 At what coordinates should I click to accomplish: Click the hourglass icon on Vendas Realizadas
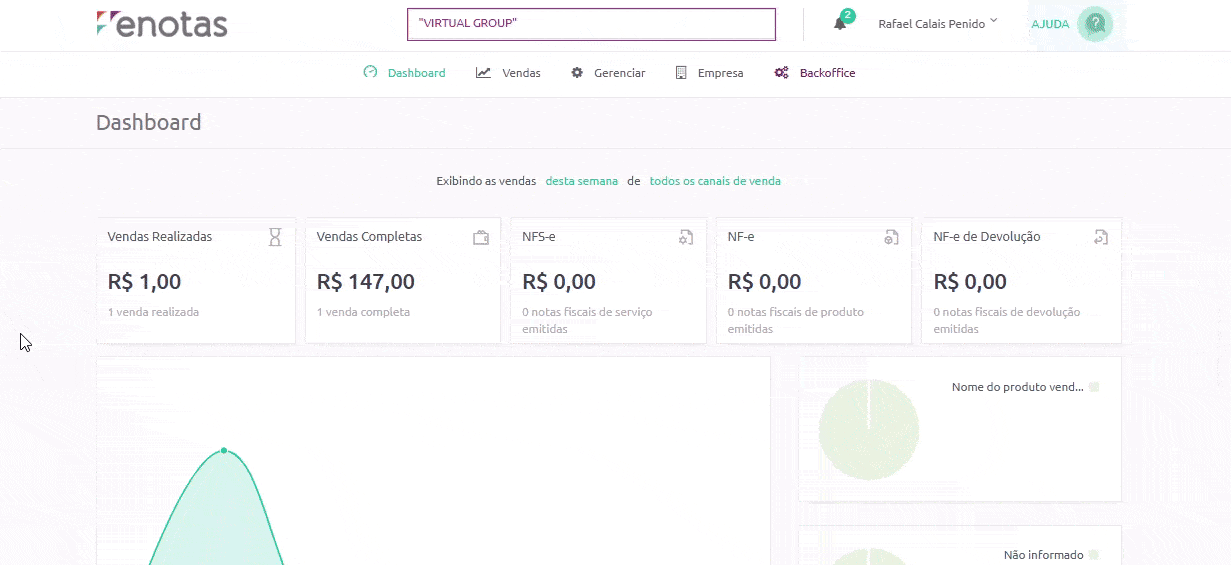pyautogui.click(x=275, y=237)
